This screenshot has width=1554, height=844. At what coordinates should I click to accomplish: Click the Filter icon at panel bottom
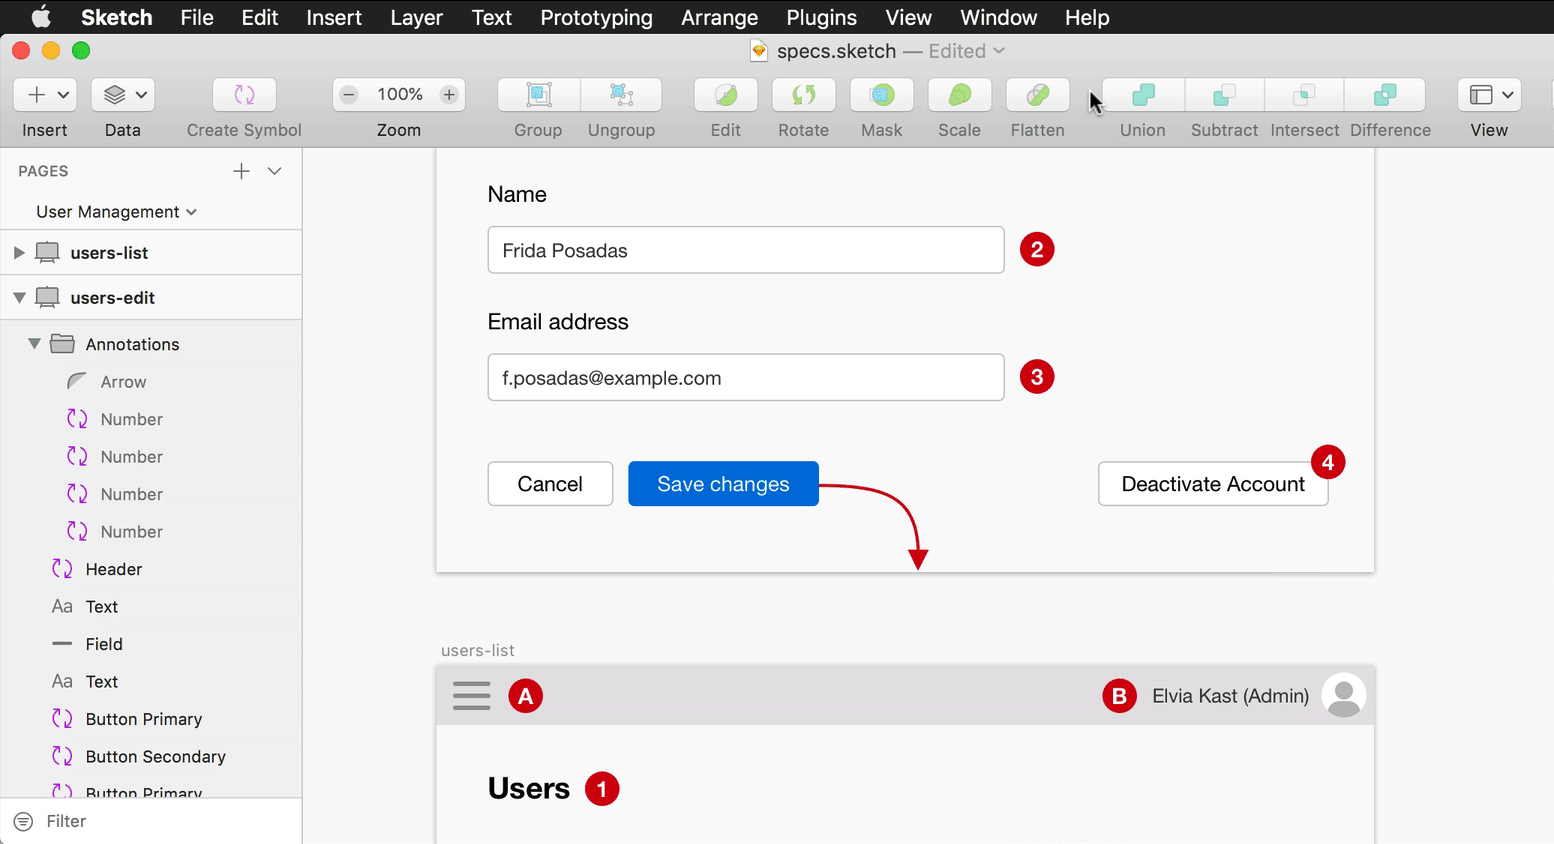[x=23, y=821]
